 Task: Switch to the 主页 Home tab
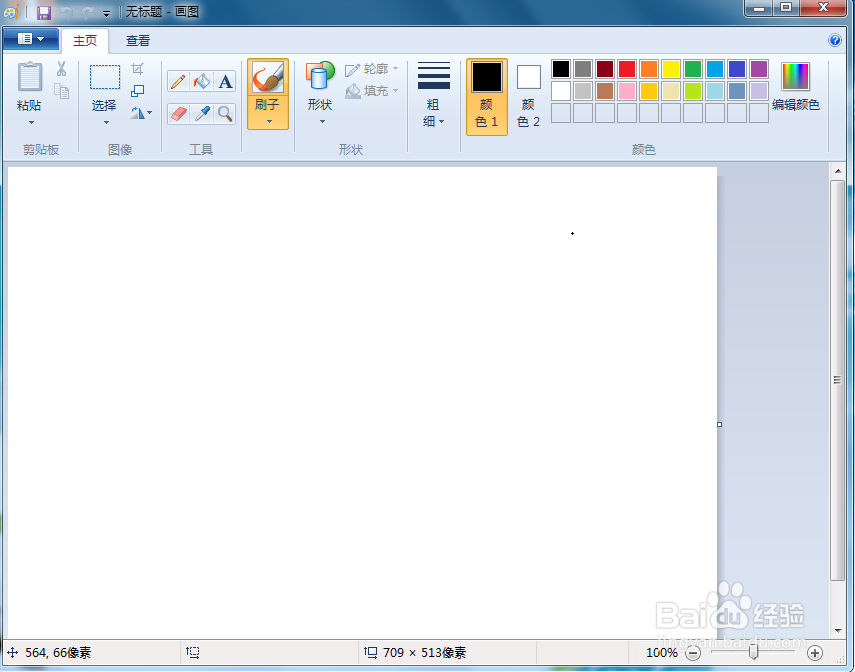coord(85,41)
